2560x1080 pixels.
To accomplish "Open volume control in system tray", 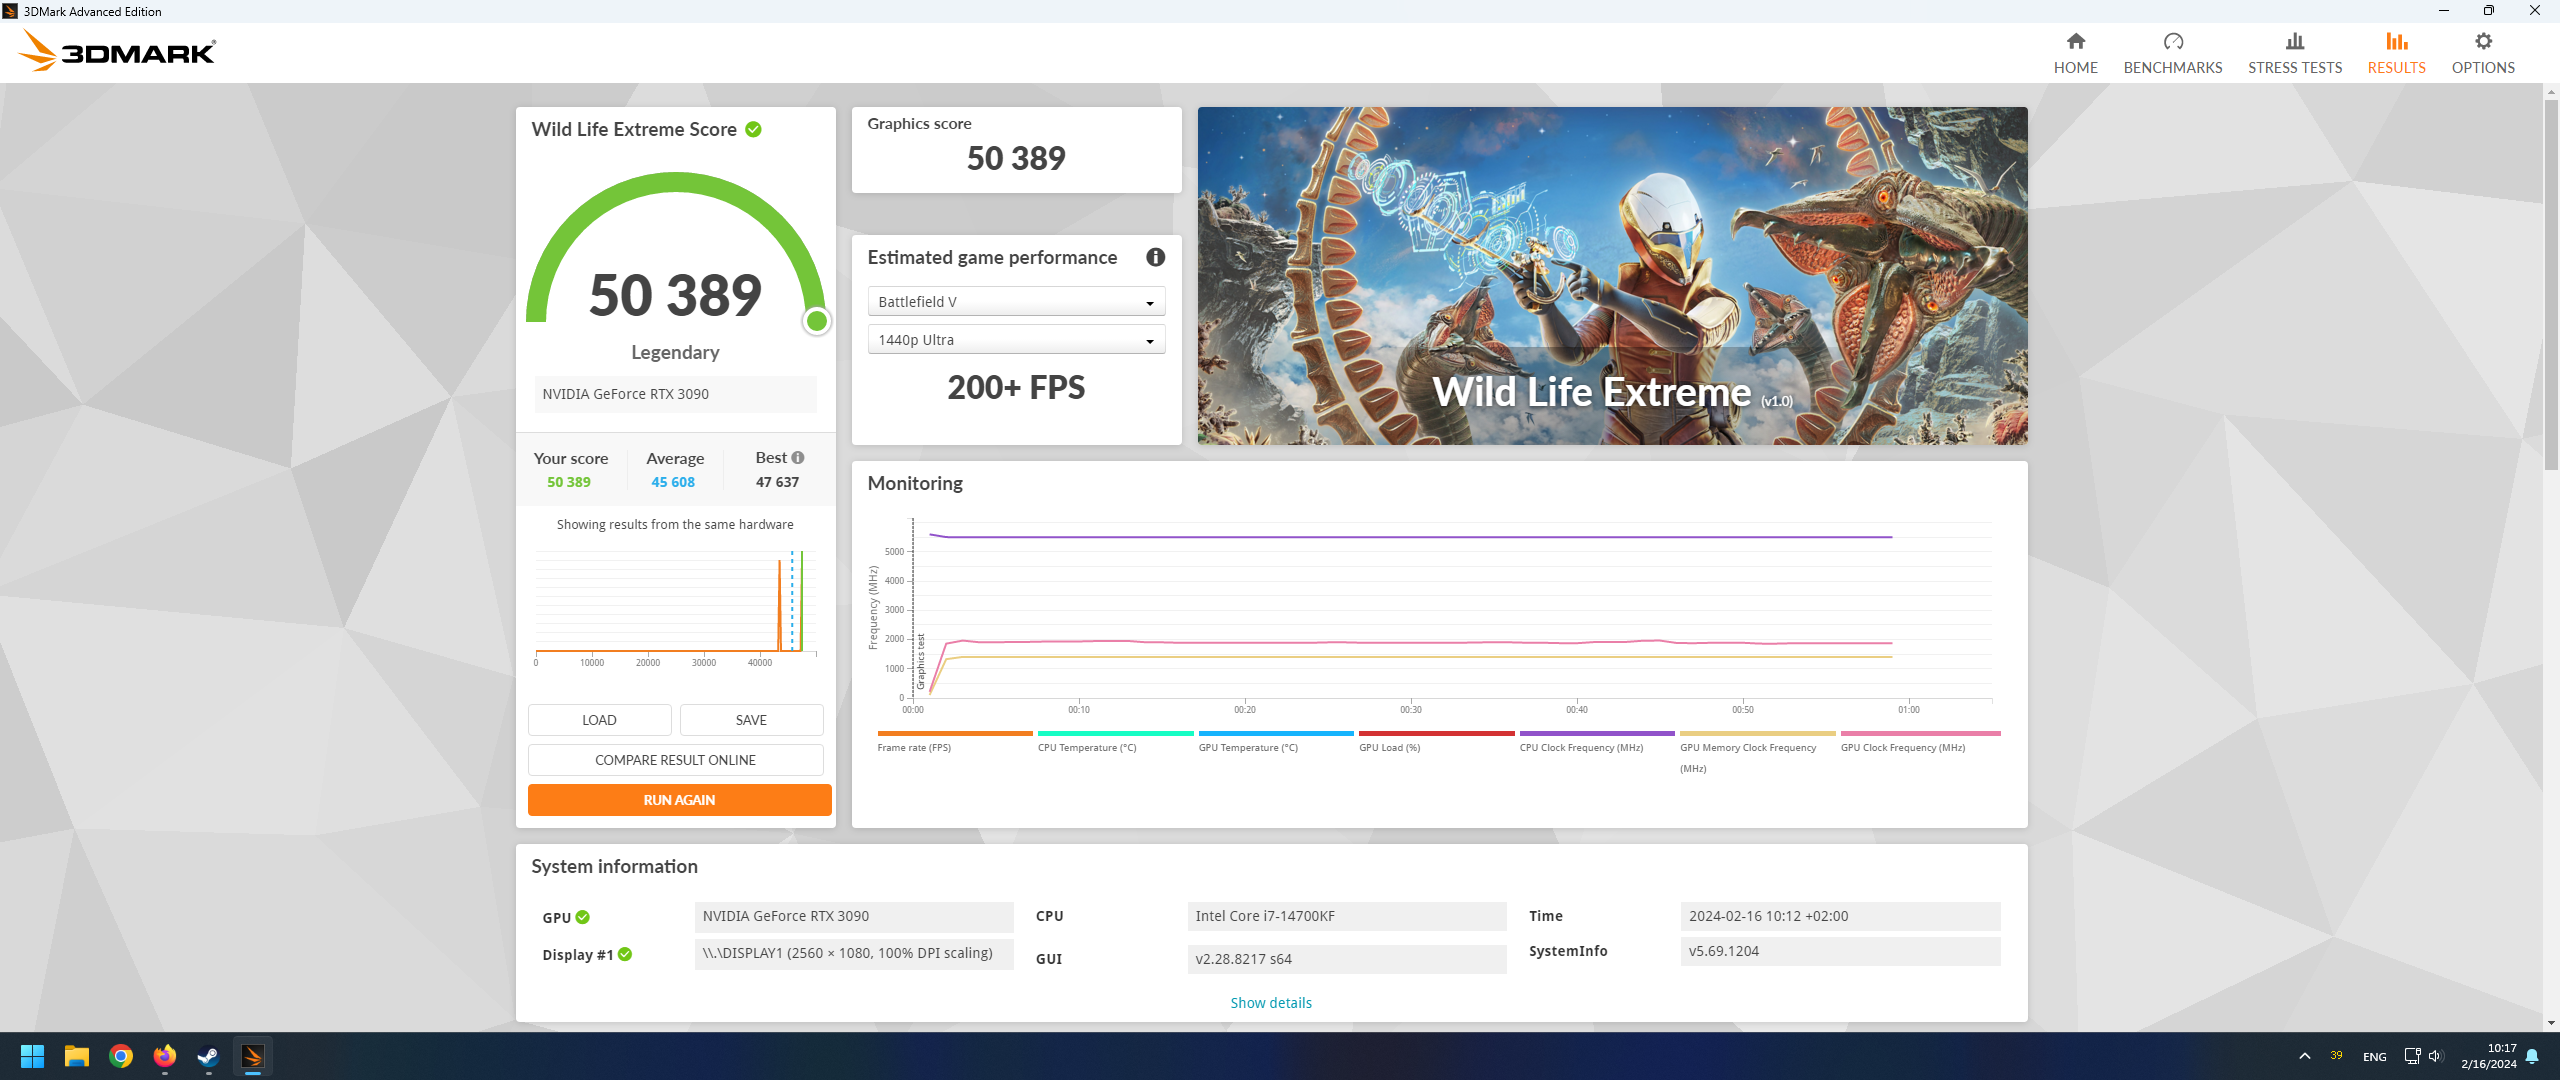I will pyautogui.click(x=2435, y=1056).
